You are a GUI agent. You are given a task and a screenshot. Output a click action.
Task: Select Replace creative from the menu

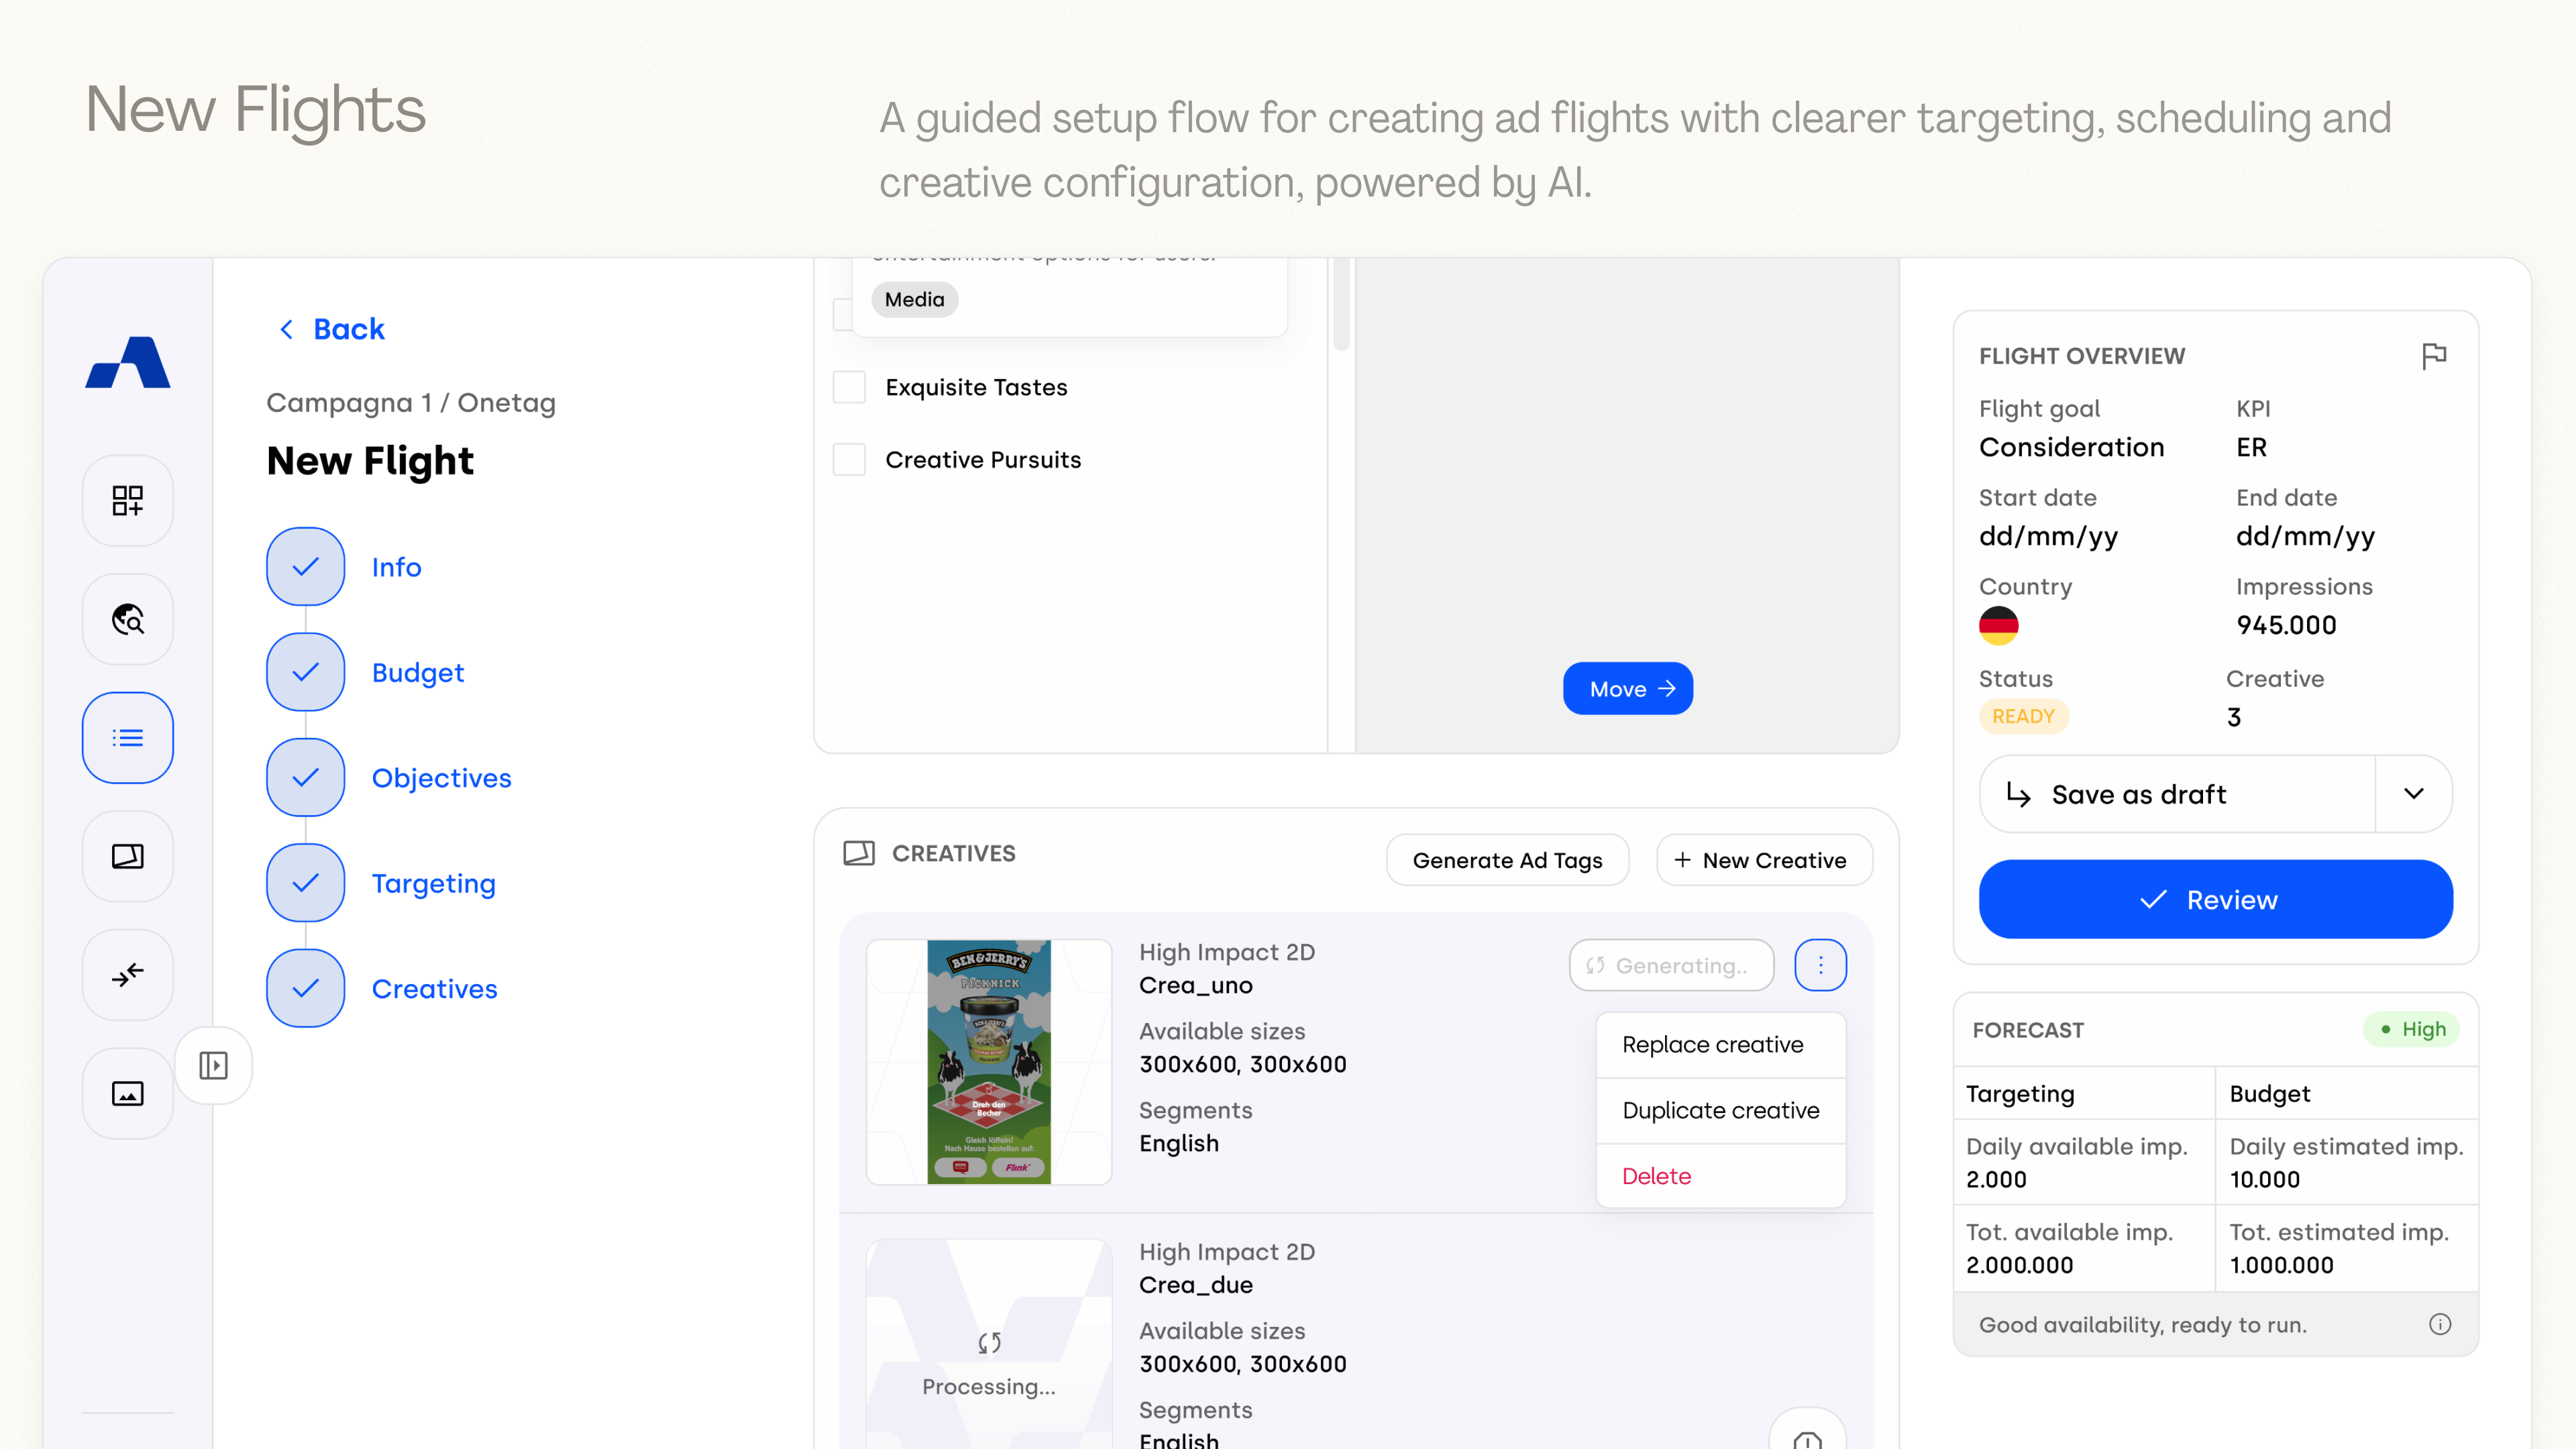(x=1721, y=1045)
